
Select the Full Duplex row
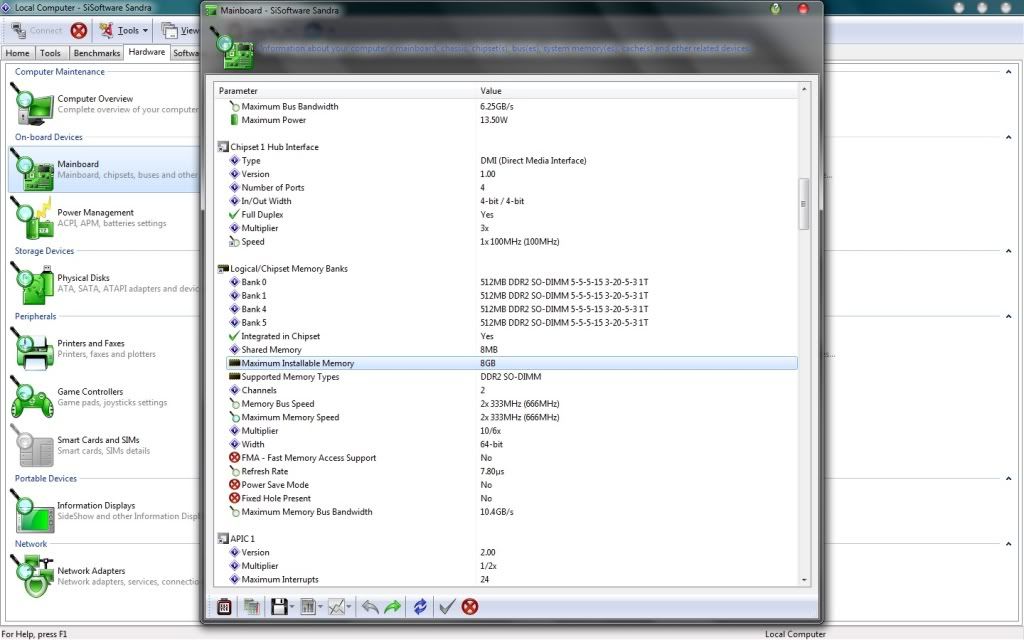[512, 215]
